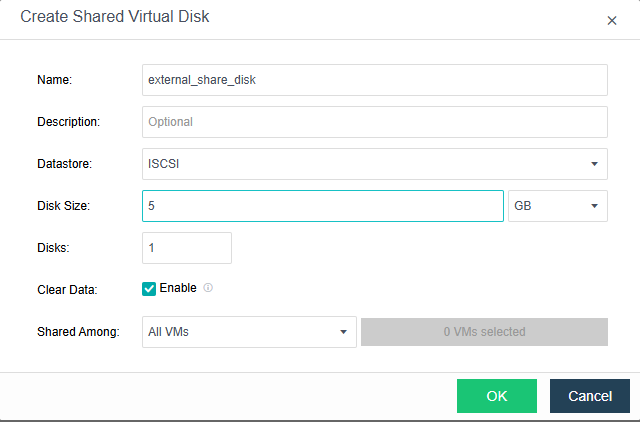Click the Enable label text
The width and height of the screenshot is (640, 422).
point(178,288)
